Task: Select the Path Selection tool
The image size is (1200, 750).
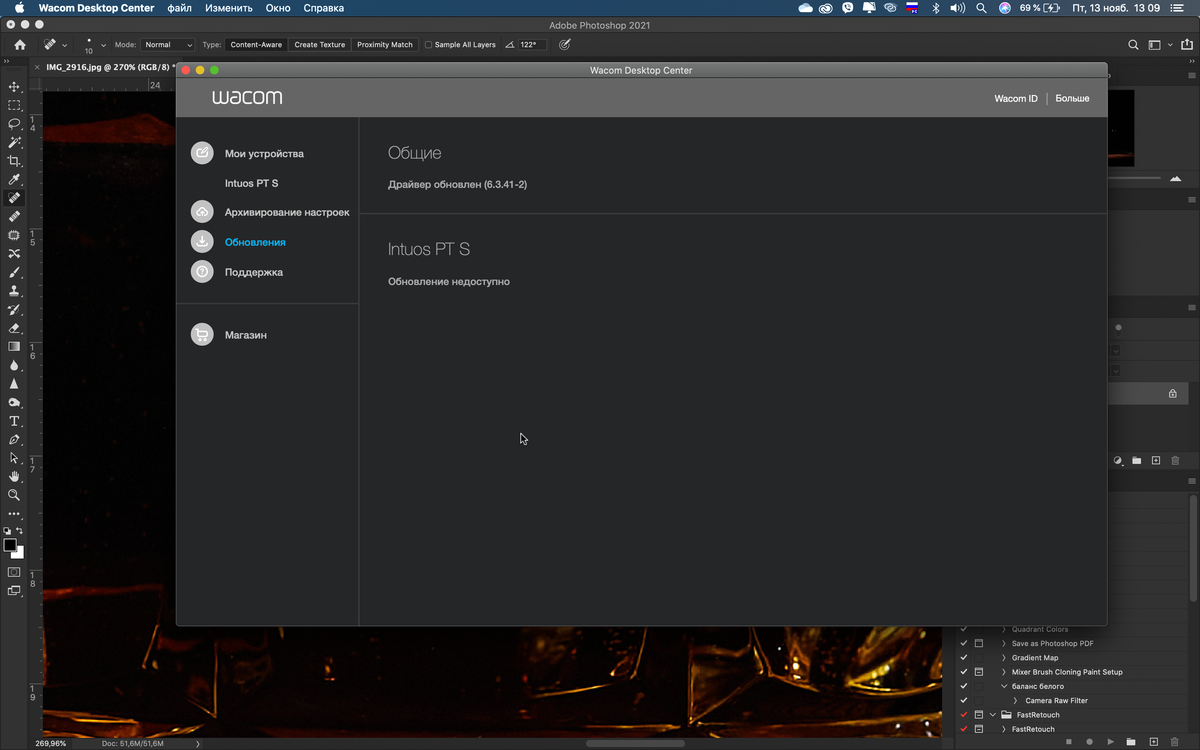Action: (x=14, y=458)
